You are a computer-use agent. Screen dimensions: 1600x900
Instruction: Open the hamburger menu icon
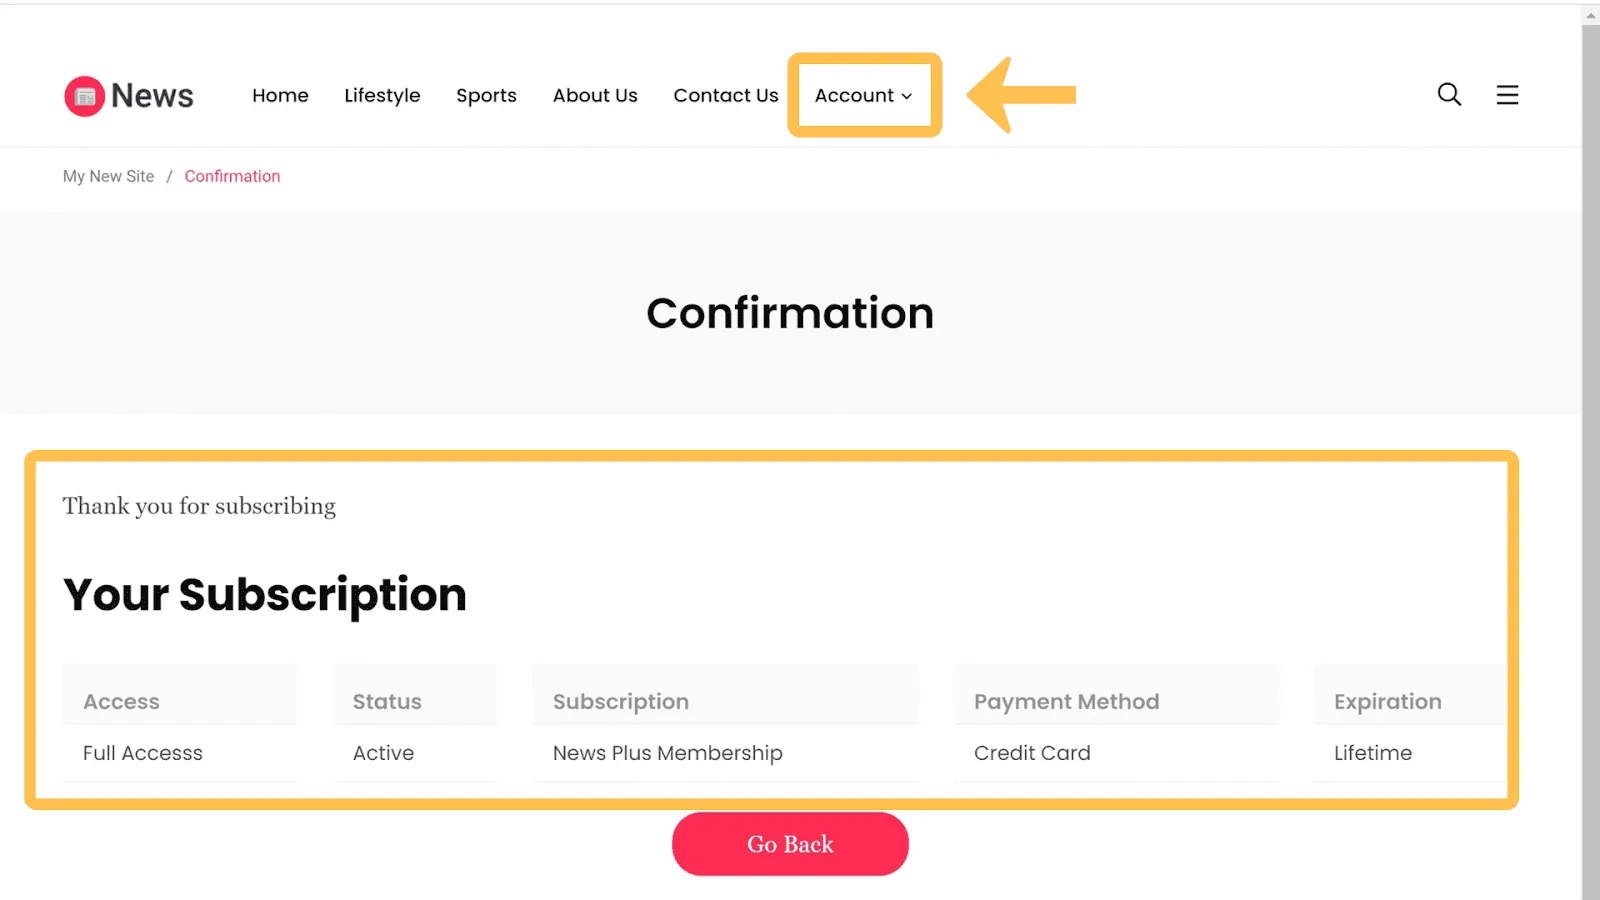coord(1507,95)
